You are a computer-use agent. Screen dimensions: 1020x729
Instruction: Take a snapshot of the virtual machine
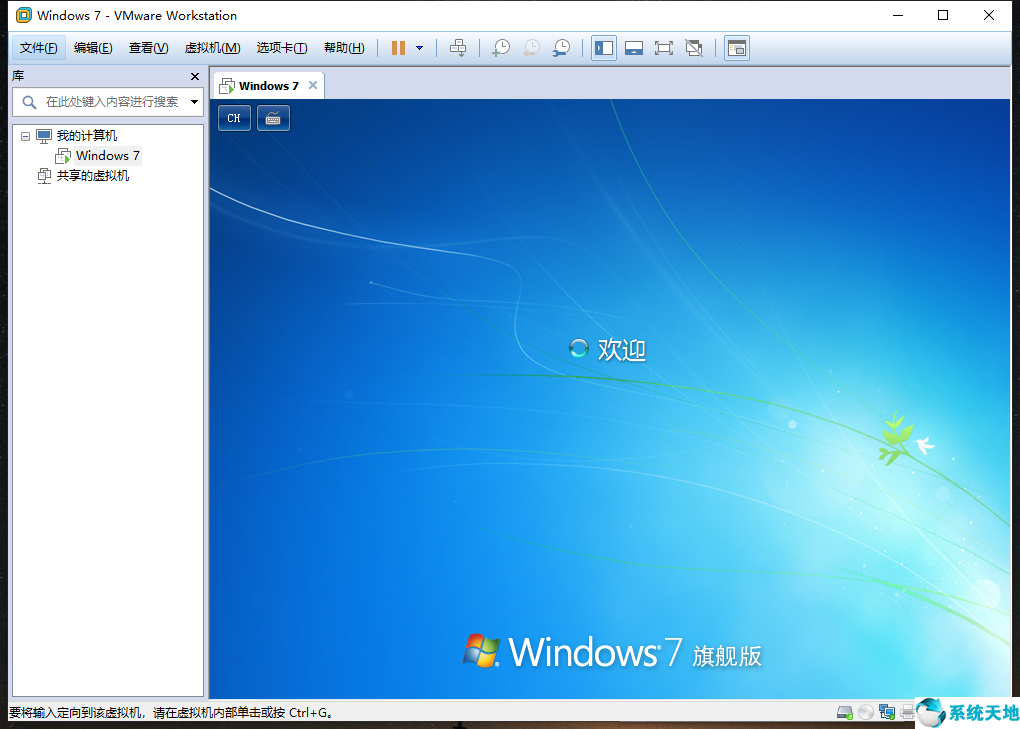click(x=500, y=47)
